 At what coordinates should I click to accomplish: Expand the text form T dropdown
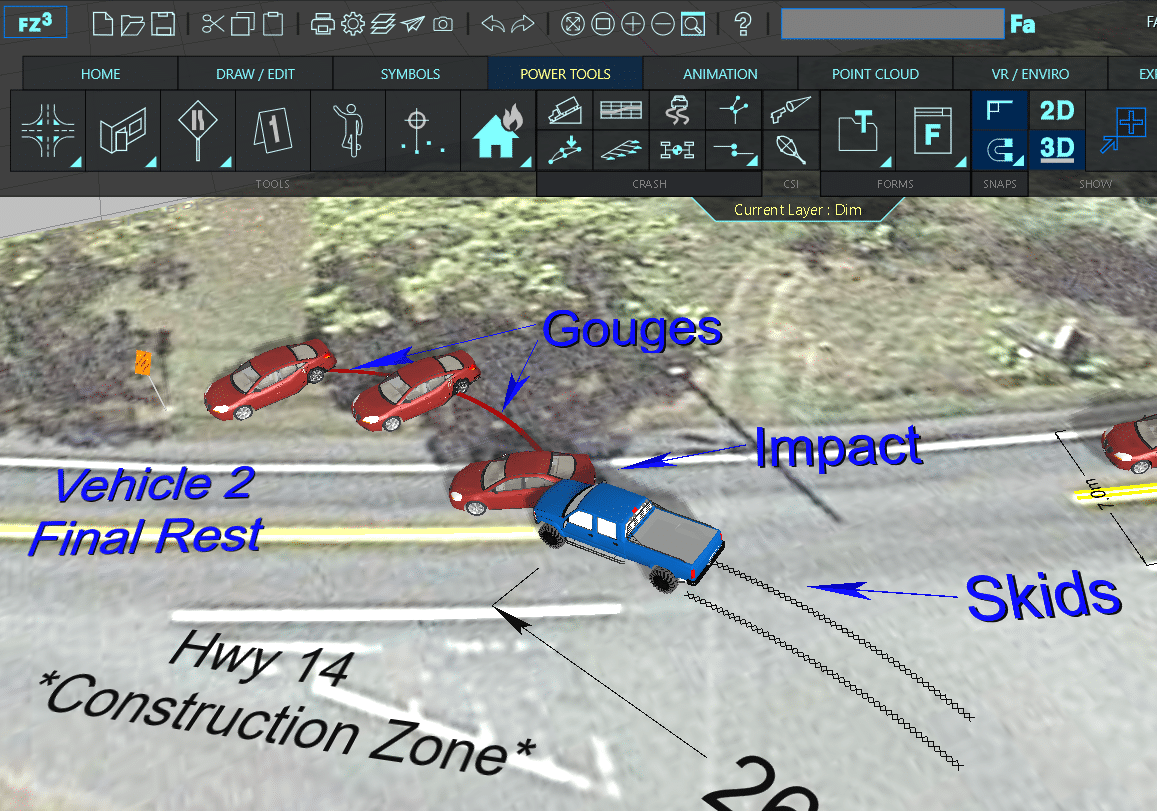885,163
